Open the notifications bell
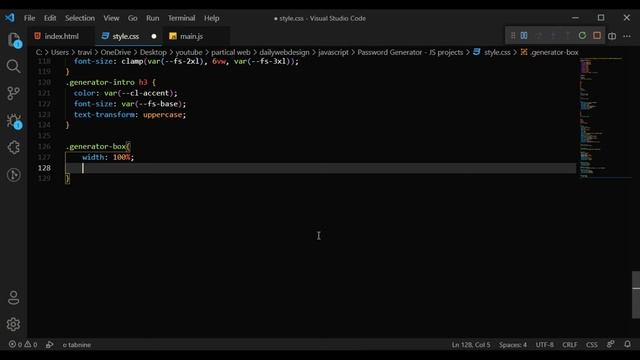Image resolution: width=640 pixels, height=360 pixels. click(628, 344)
